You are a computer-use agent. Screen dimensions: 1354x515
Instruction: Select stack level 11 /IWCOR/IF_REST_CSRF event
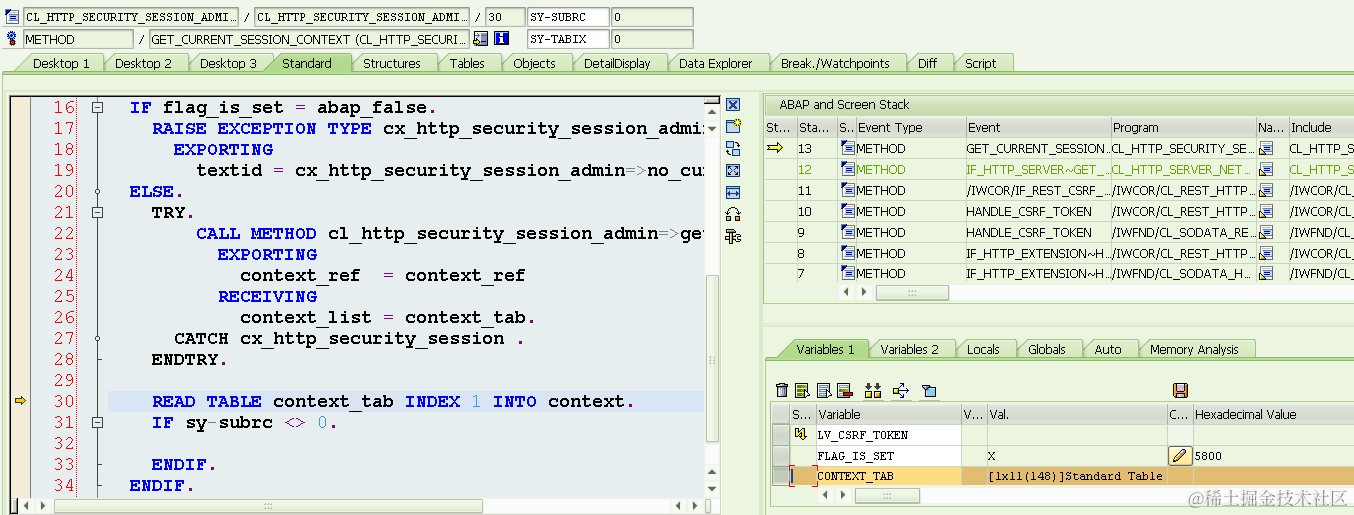click(x=1037, y=190)
